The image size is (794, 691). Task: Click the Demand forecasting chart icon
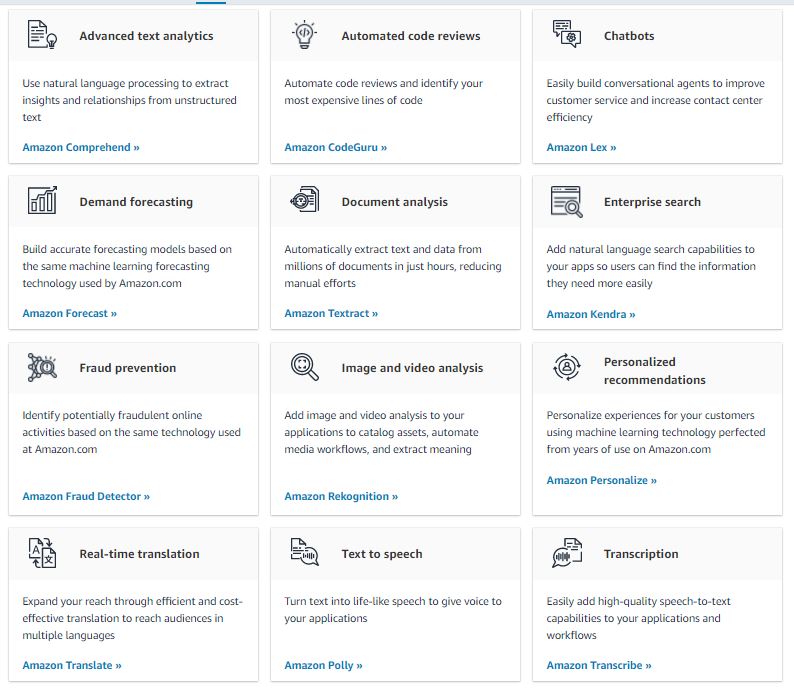click(x=43, y=201)
